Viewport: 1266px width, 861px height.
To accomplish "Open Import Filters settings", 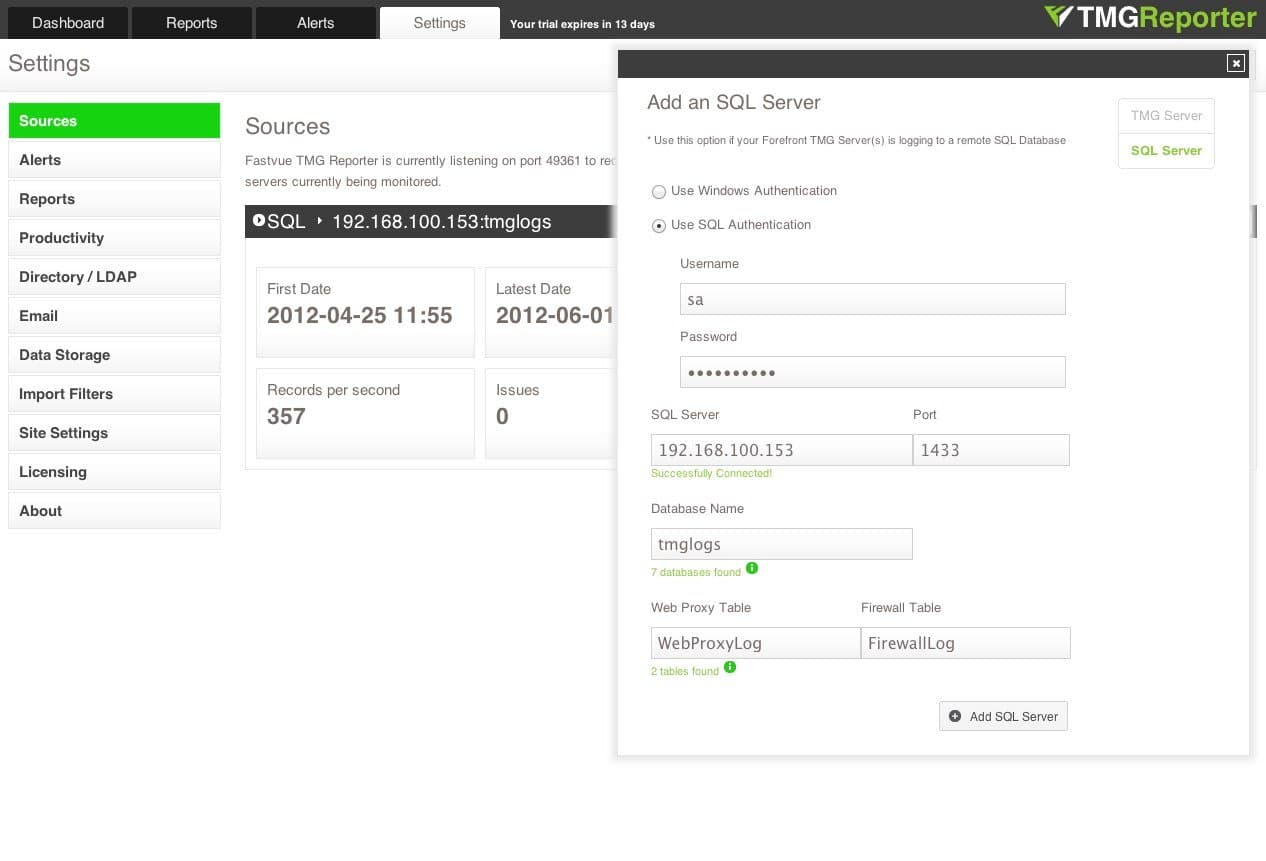I will [x=114, y=394].
